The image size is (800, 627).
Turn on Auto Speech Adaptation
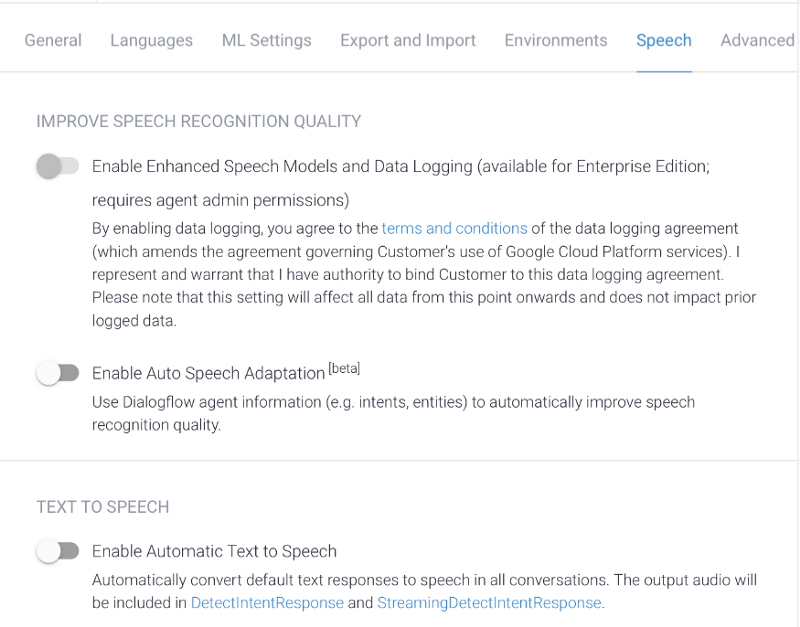click(x=57, y=372)
